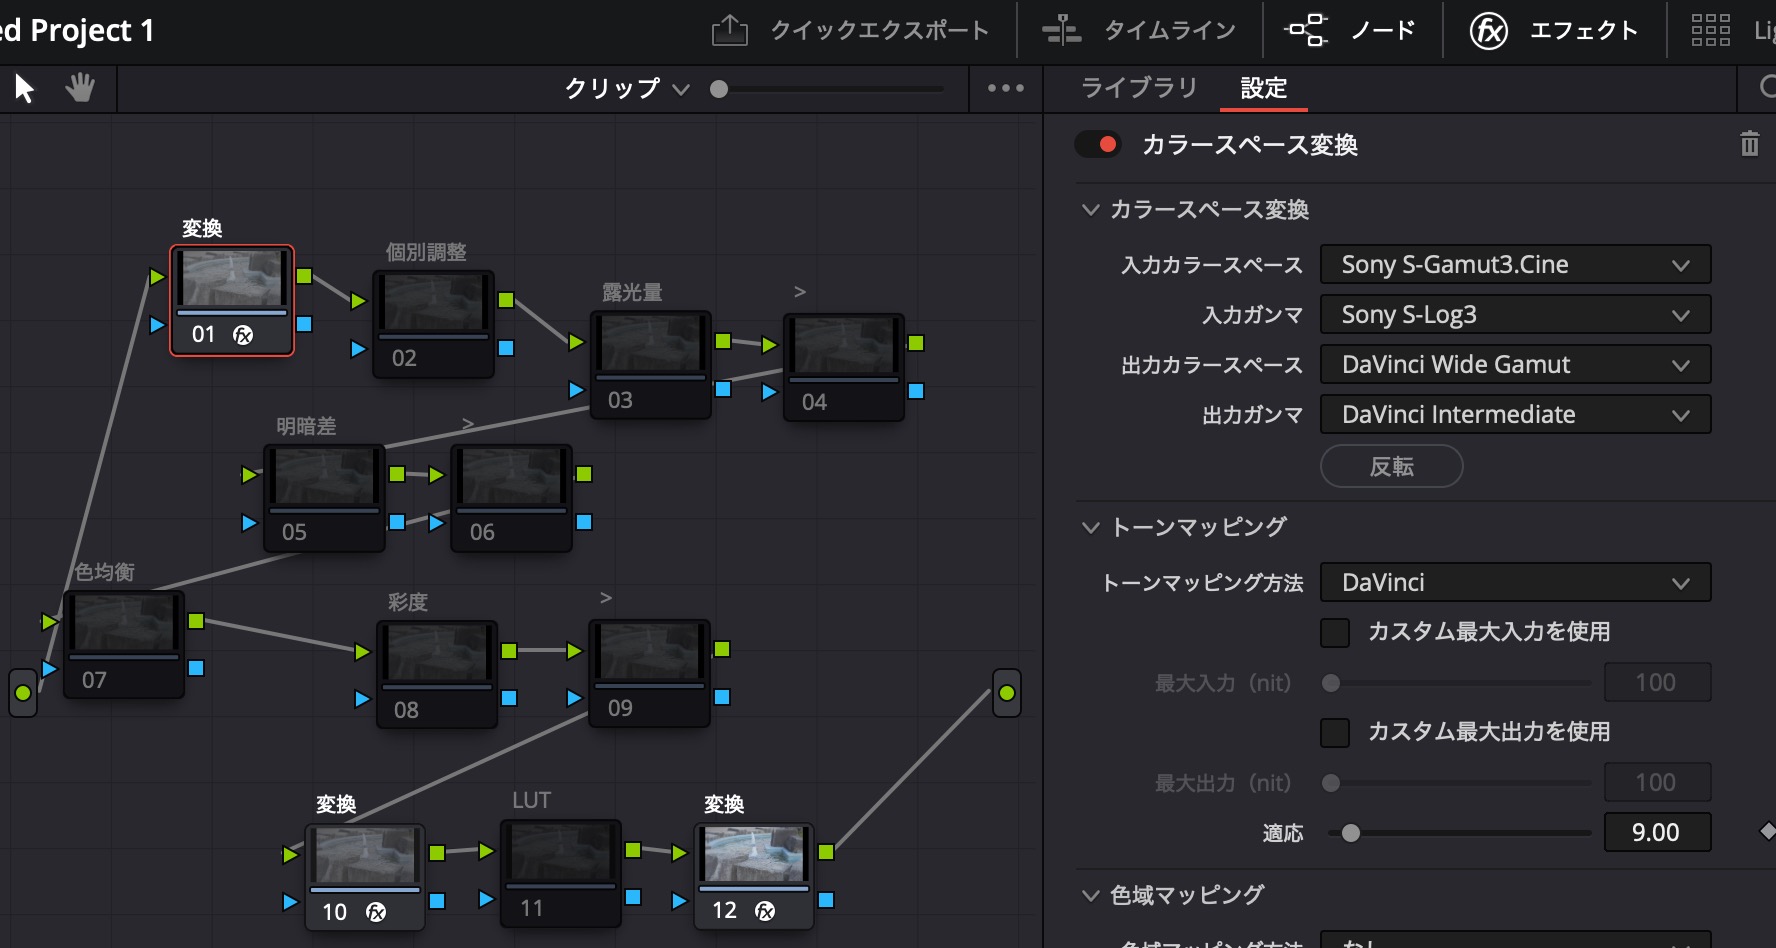The height and width of the screenshot is (948, 1776).
Task: Enable カスタム最大入力を使用 checkbox
Action: 1335,632
